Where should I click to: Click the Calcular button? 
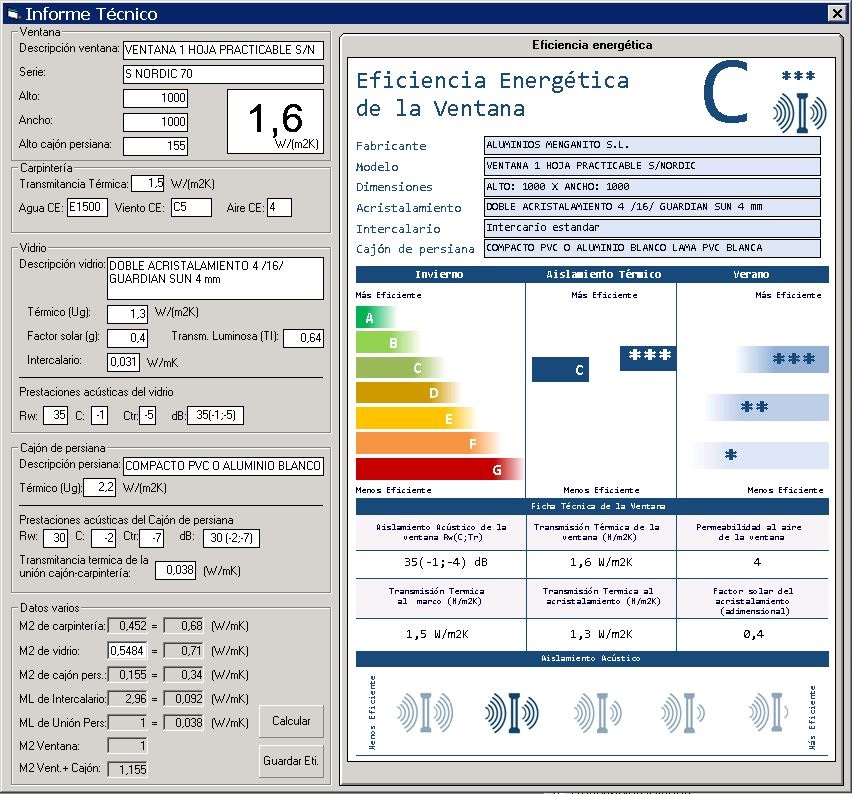pos(291,721)
